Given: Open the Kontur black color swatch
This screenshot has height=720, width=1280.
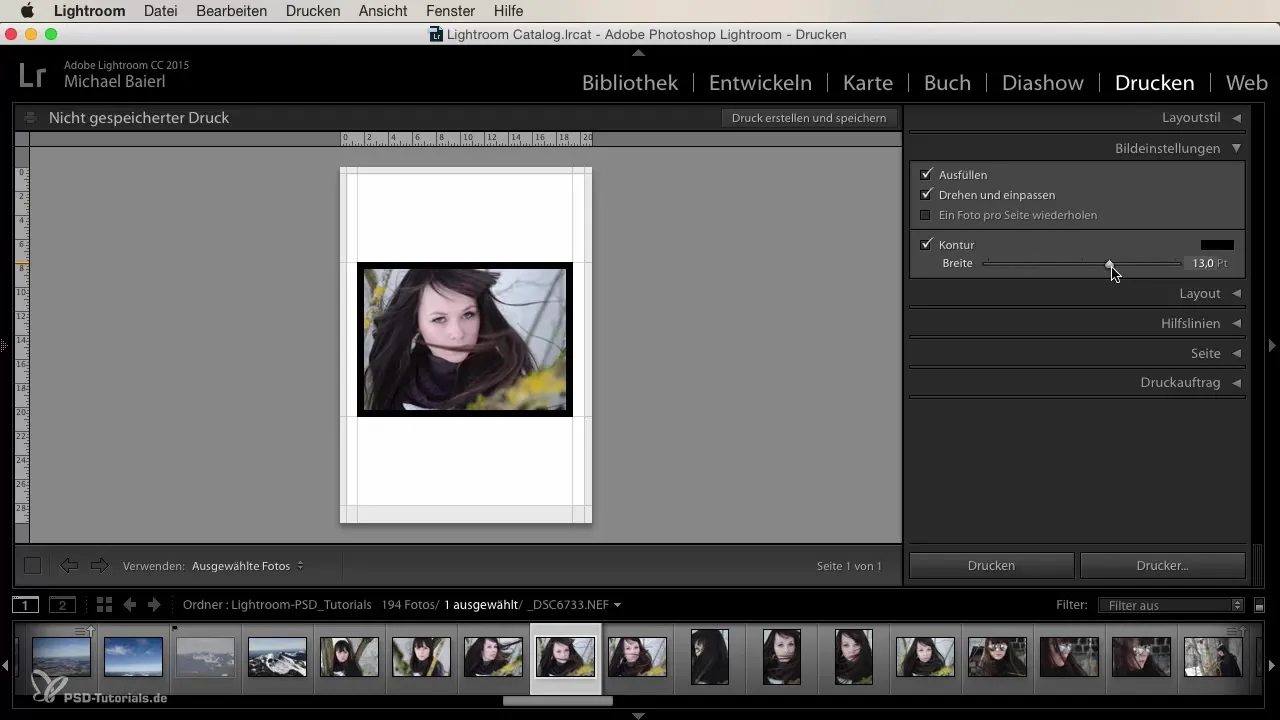Looking at the screenshot, I should (x=1217, y=245).
